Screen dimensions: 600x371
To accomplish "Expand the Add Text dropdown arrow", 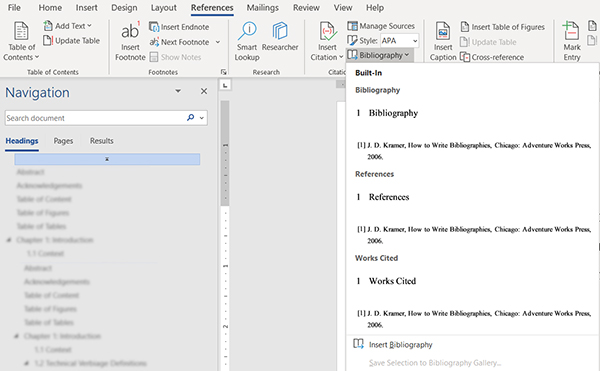I will point(89,26).
